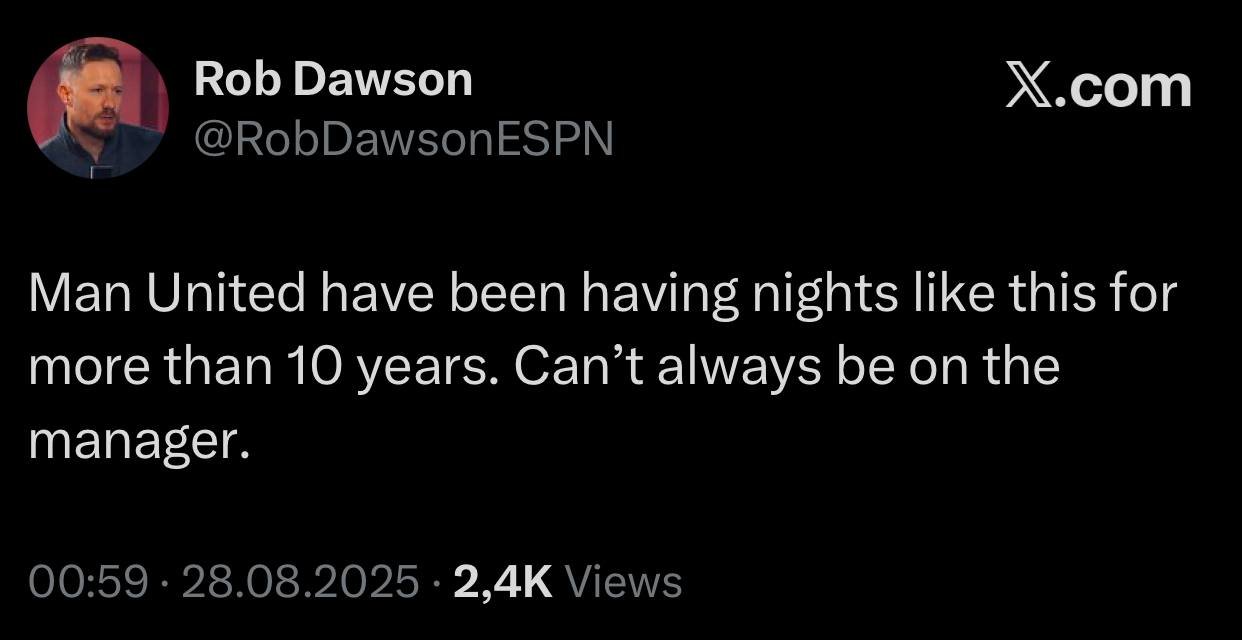Click the ".com" text beside the logo
Screen dimensions: 1242x640
[1127, 88]
